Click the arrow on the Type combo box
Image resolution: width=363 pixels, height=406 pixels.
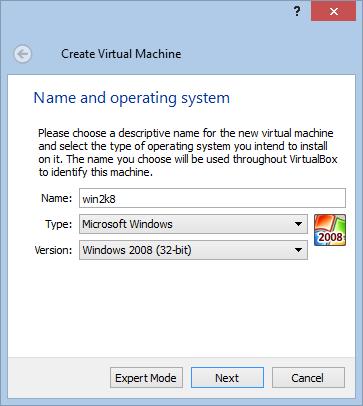coord(298,224)
